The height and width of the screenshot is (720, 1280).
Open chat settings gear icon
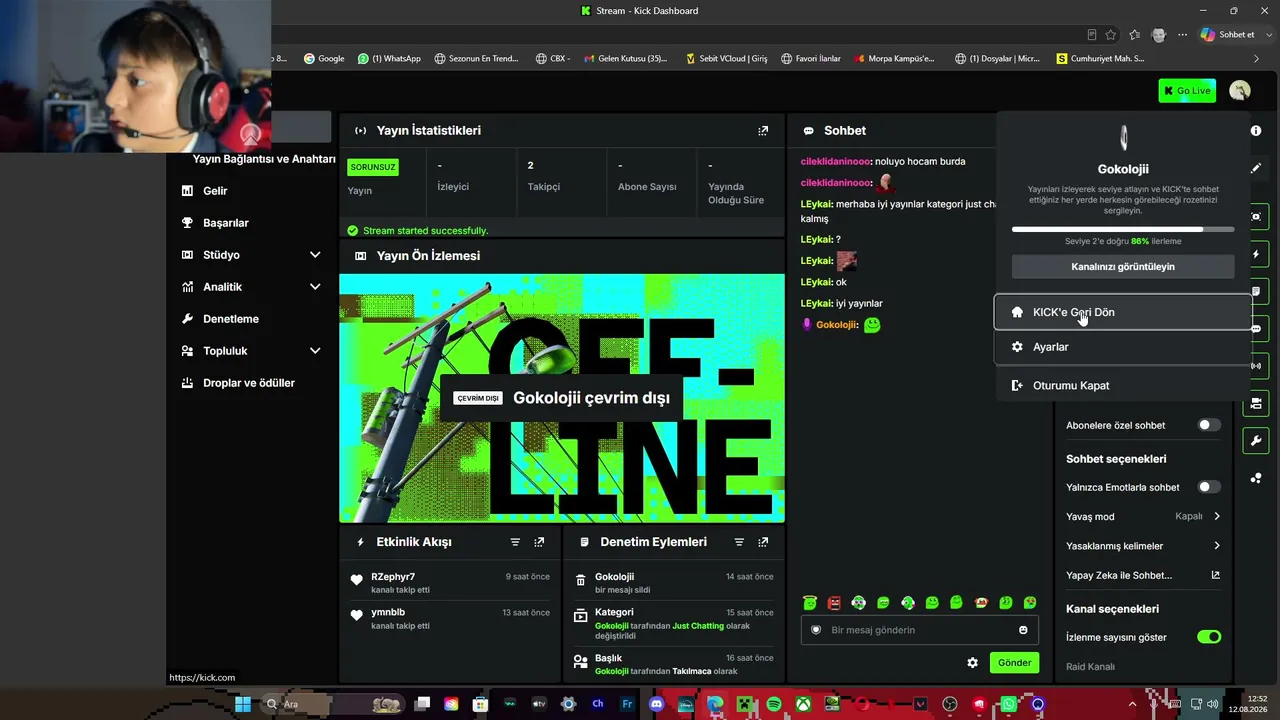(972, 663)
